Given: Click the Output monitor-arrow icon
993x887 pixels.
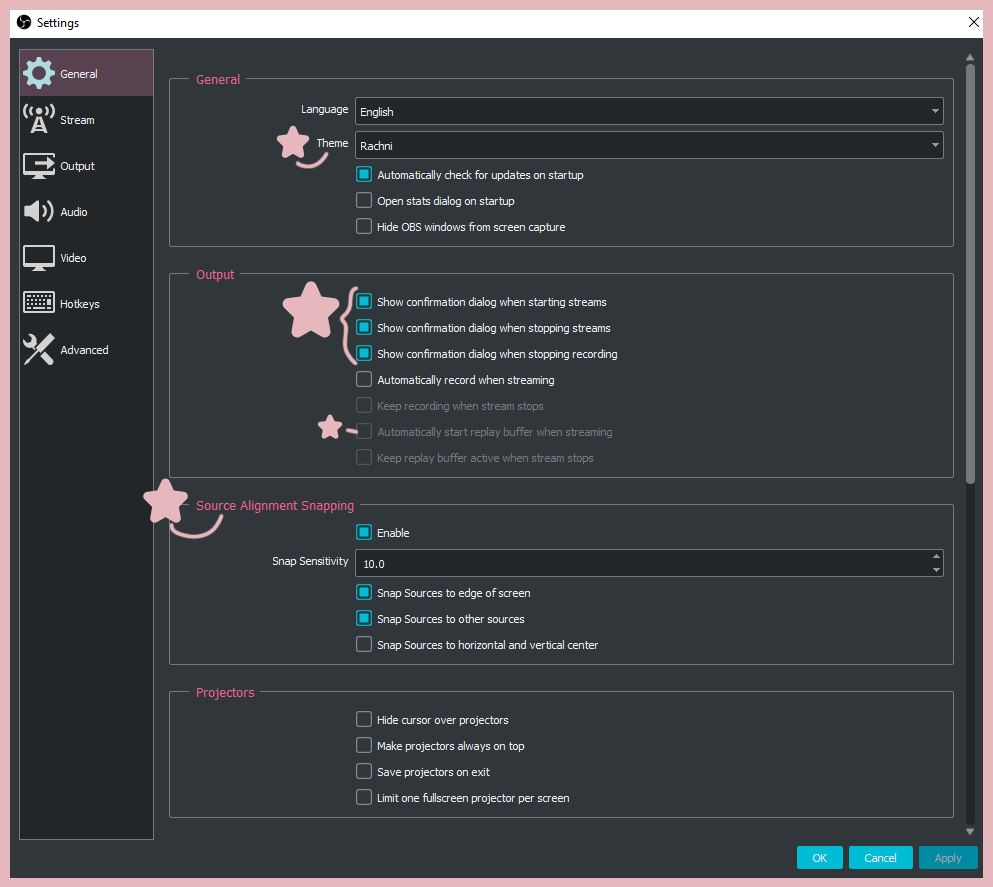Looking at the screenshot, I should click(39, 165).
